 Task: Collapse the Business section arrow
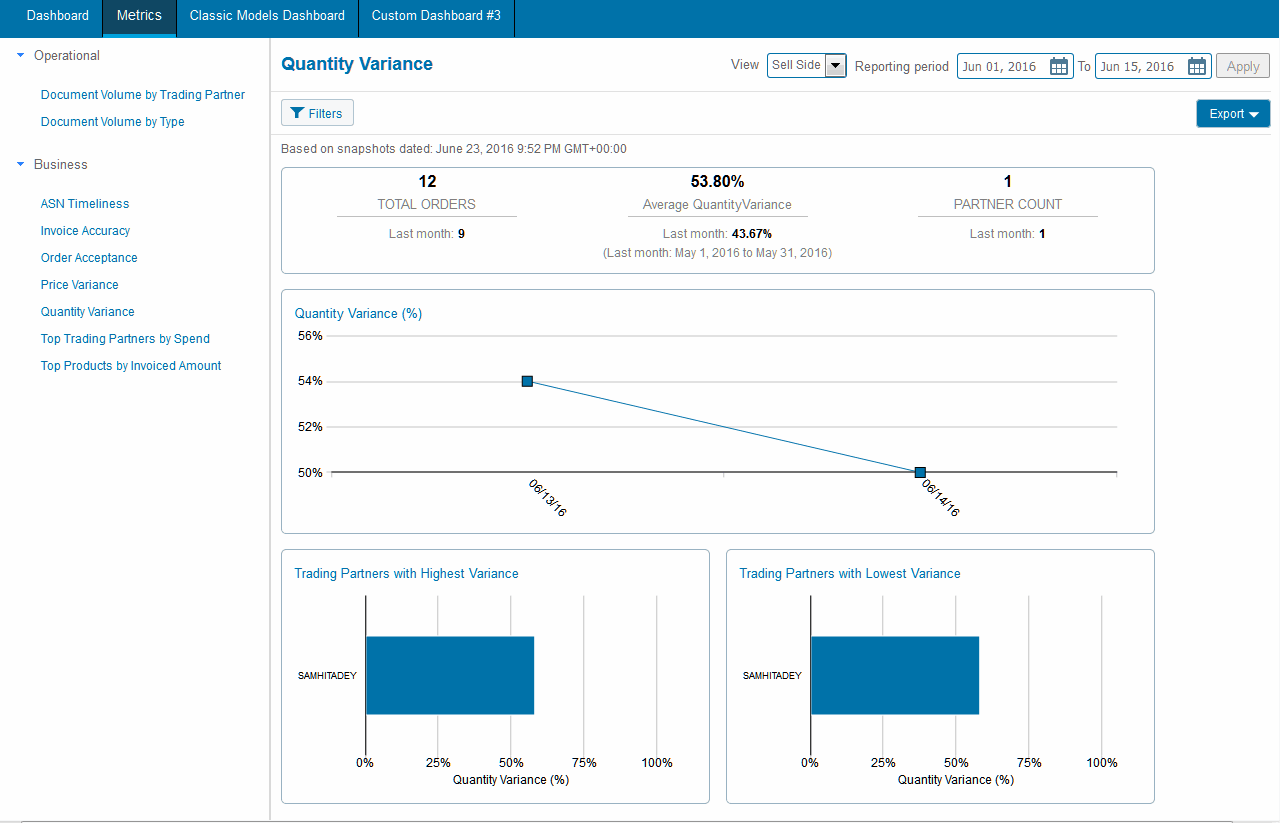(21, 165)
